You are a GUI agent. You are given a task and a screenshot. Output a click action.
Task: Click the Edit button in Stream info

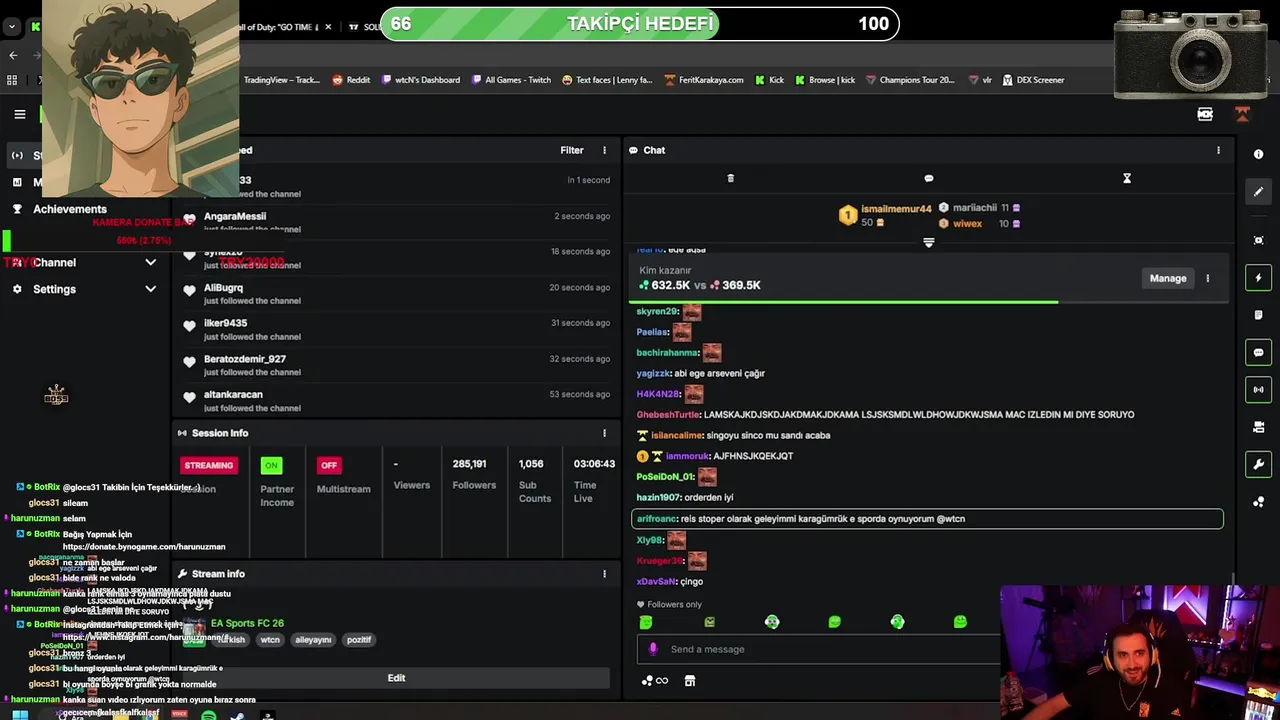[396, 678]
